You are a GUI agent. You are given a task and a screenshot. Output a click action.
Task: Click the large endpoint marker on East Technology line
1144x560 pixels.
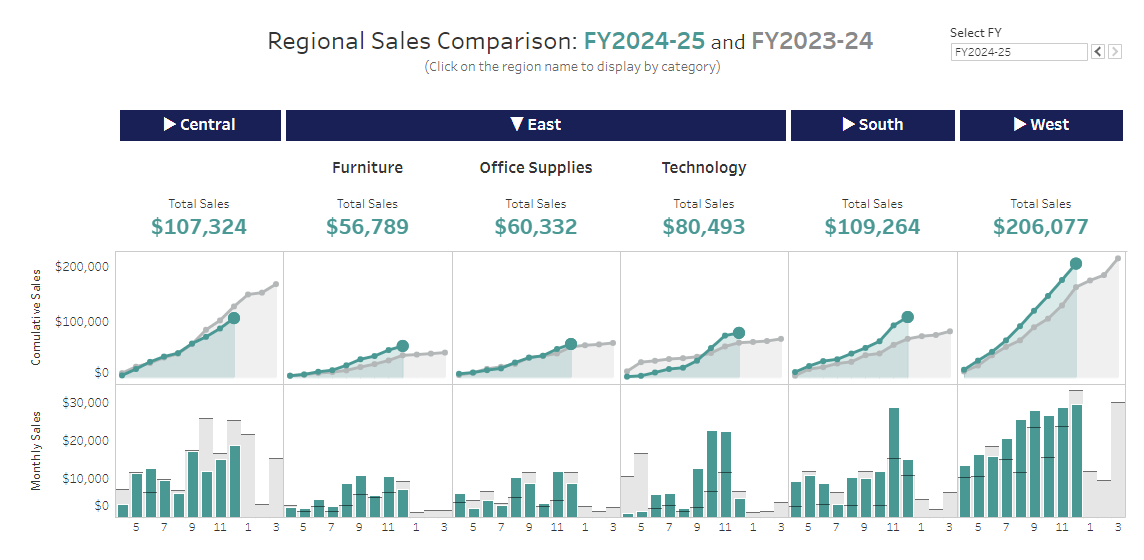(x=739, y=333)
